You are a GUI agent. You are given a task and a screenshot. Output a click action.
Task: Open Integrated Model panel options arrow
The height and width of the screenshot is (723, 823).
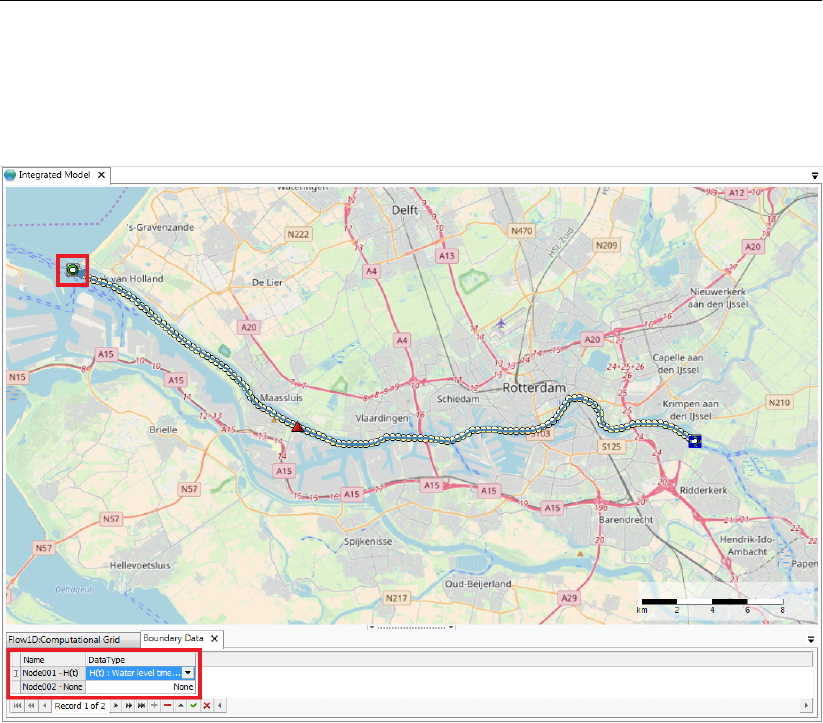815,175
